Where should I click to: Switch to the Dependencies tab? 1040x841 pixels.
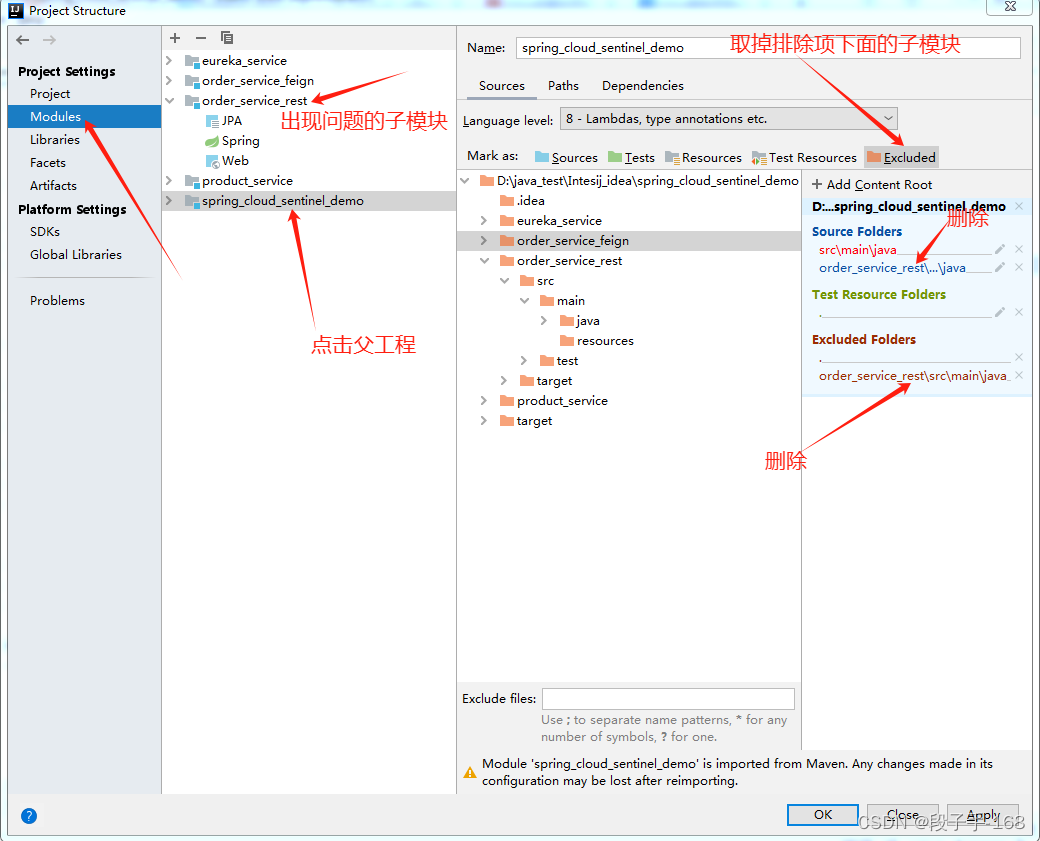tap(643, 86)
